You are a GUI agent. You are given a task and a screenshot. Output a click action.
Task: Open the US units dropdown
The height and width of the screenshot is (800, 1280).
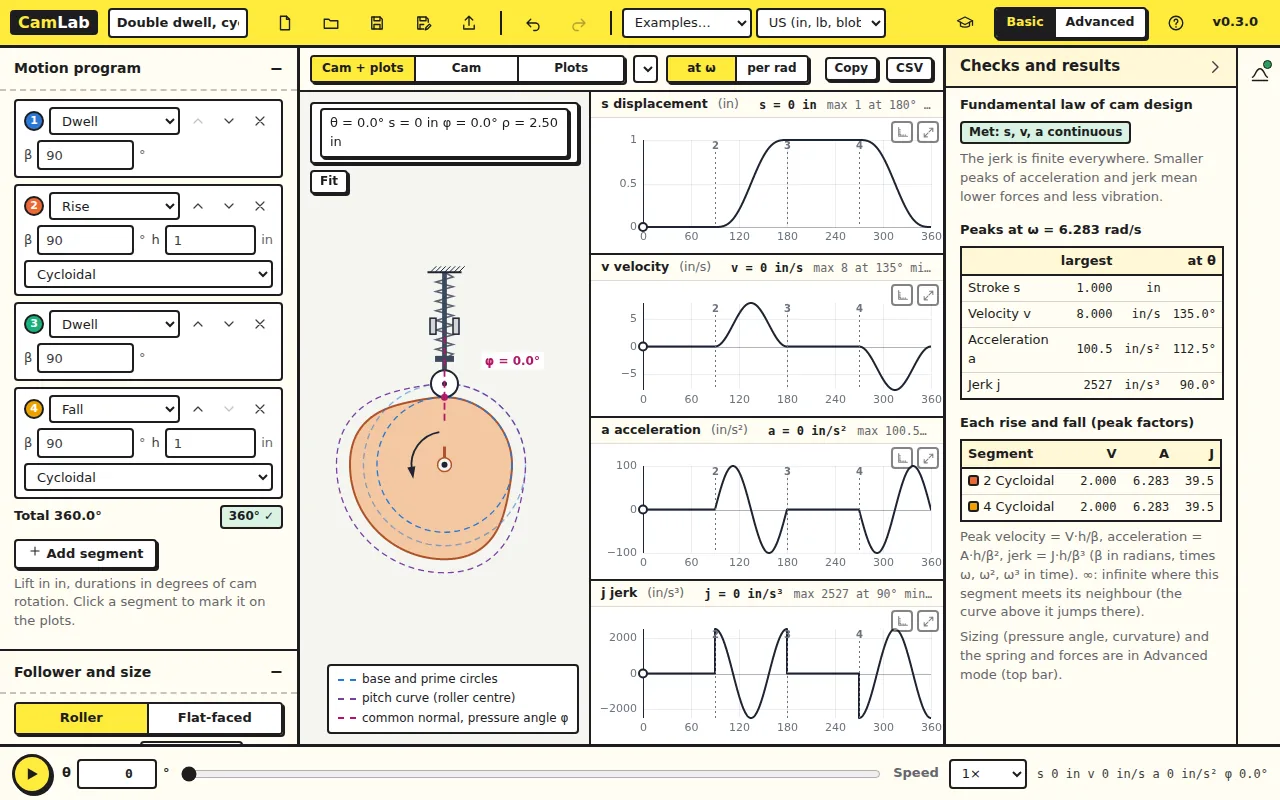(x=821, y=23)
